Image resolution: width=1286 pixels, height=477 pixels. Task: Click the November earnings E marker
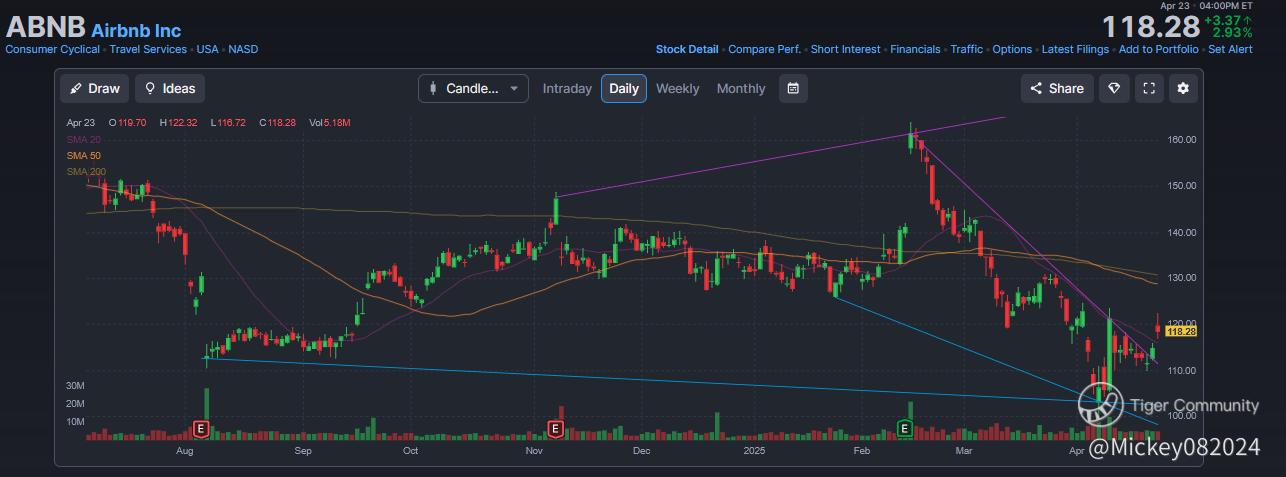point(556,429)
